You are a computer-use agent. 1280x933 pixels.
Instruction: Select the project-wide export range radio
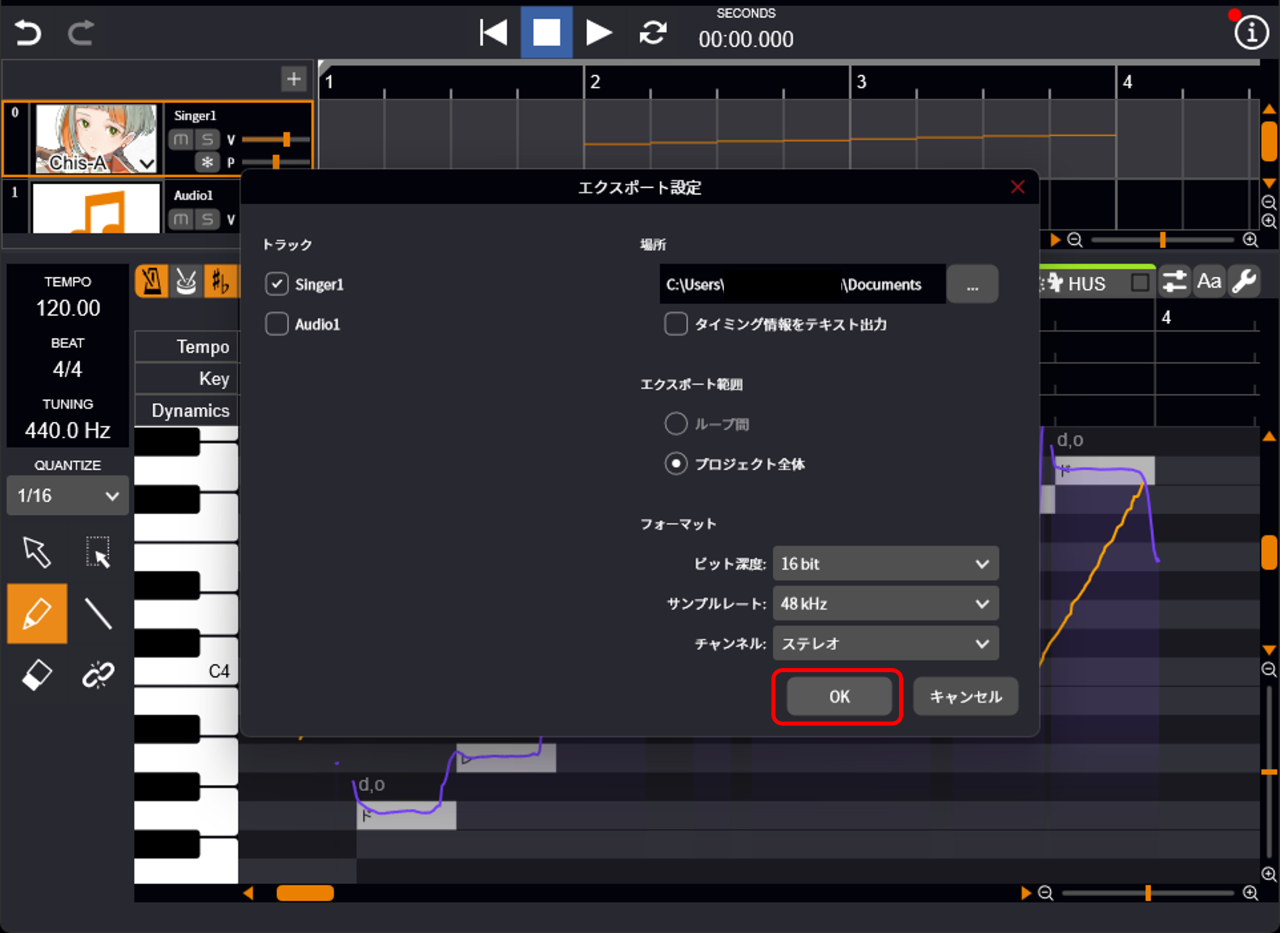[677, 464]
